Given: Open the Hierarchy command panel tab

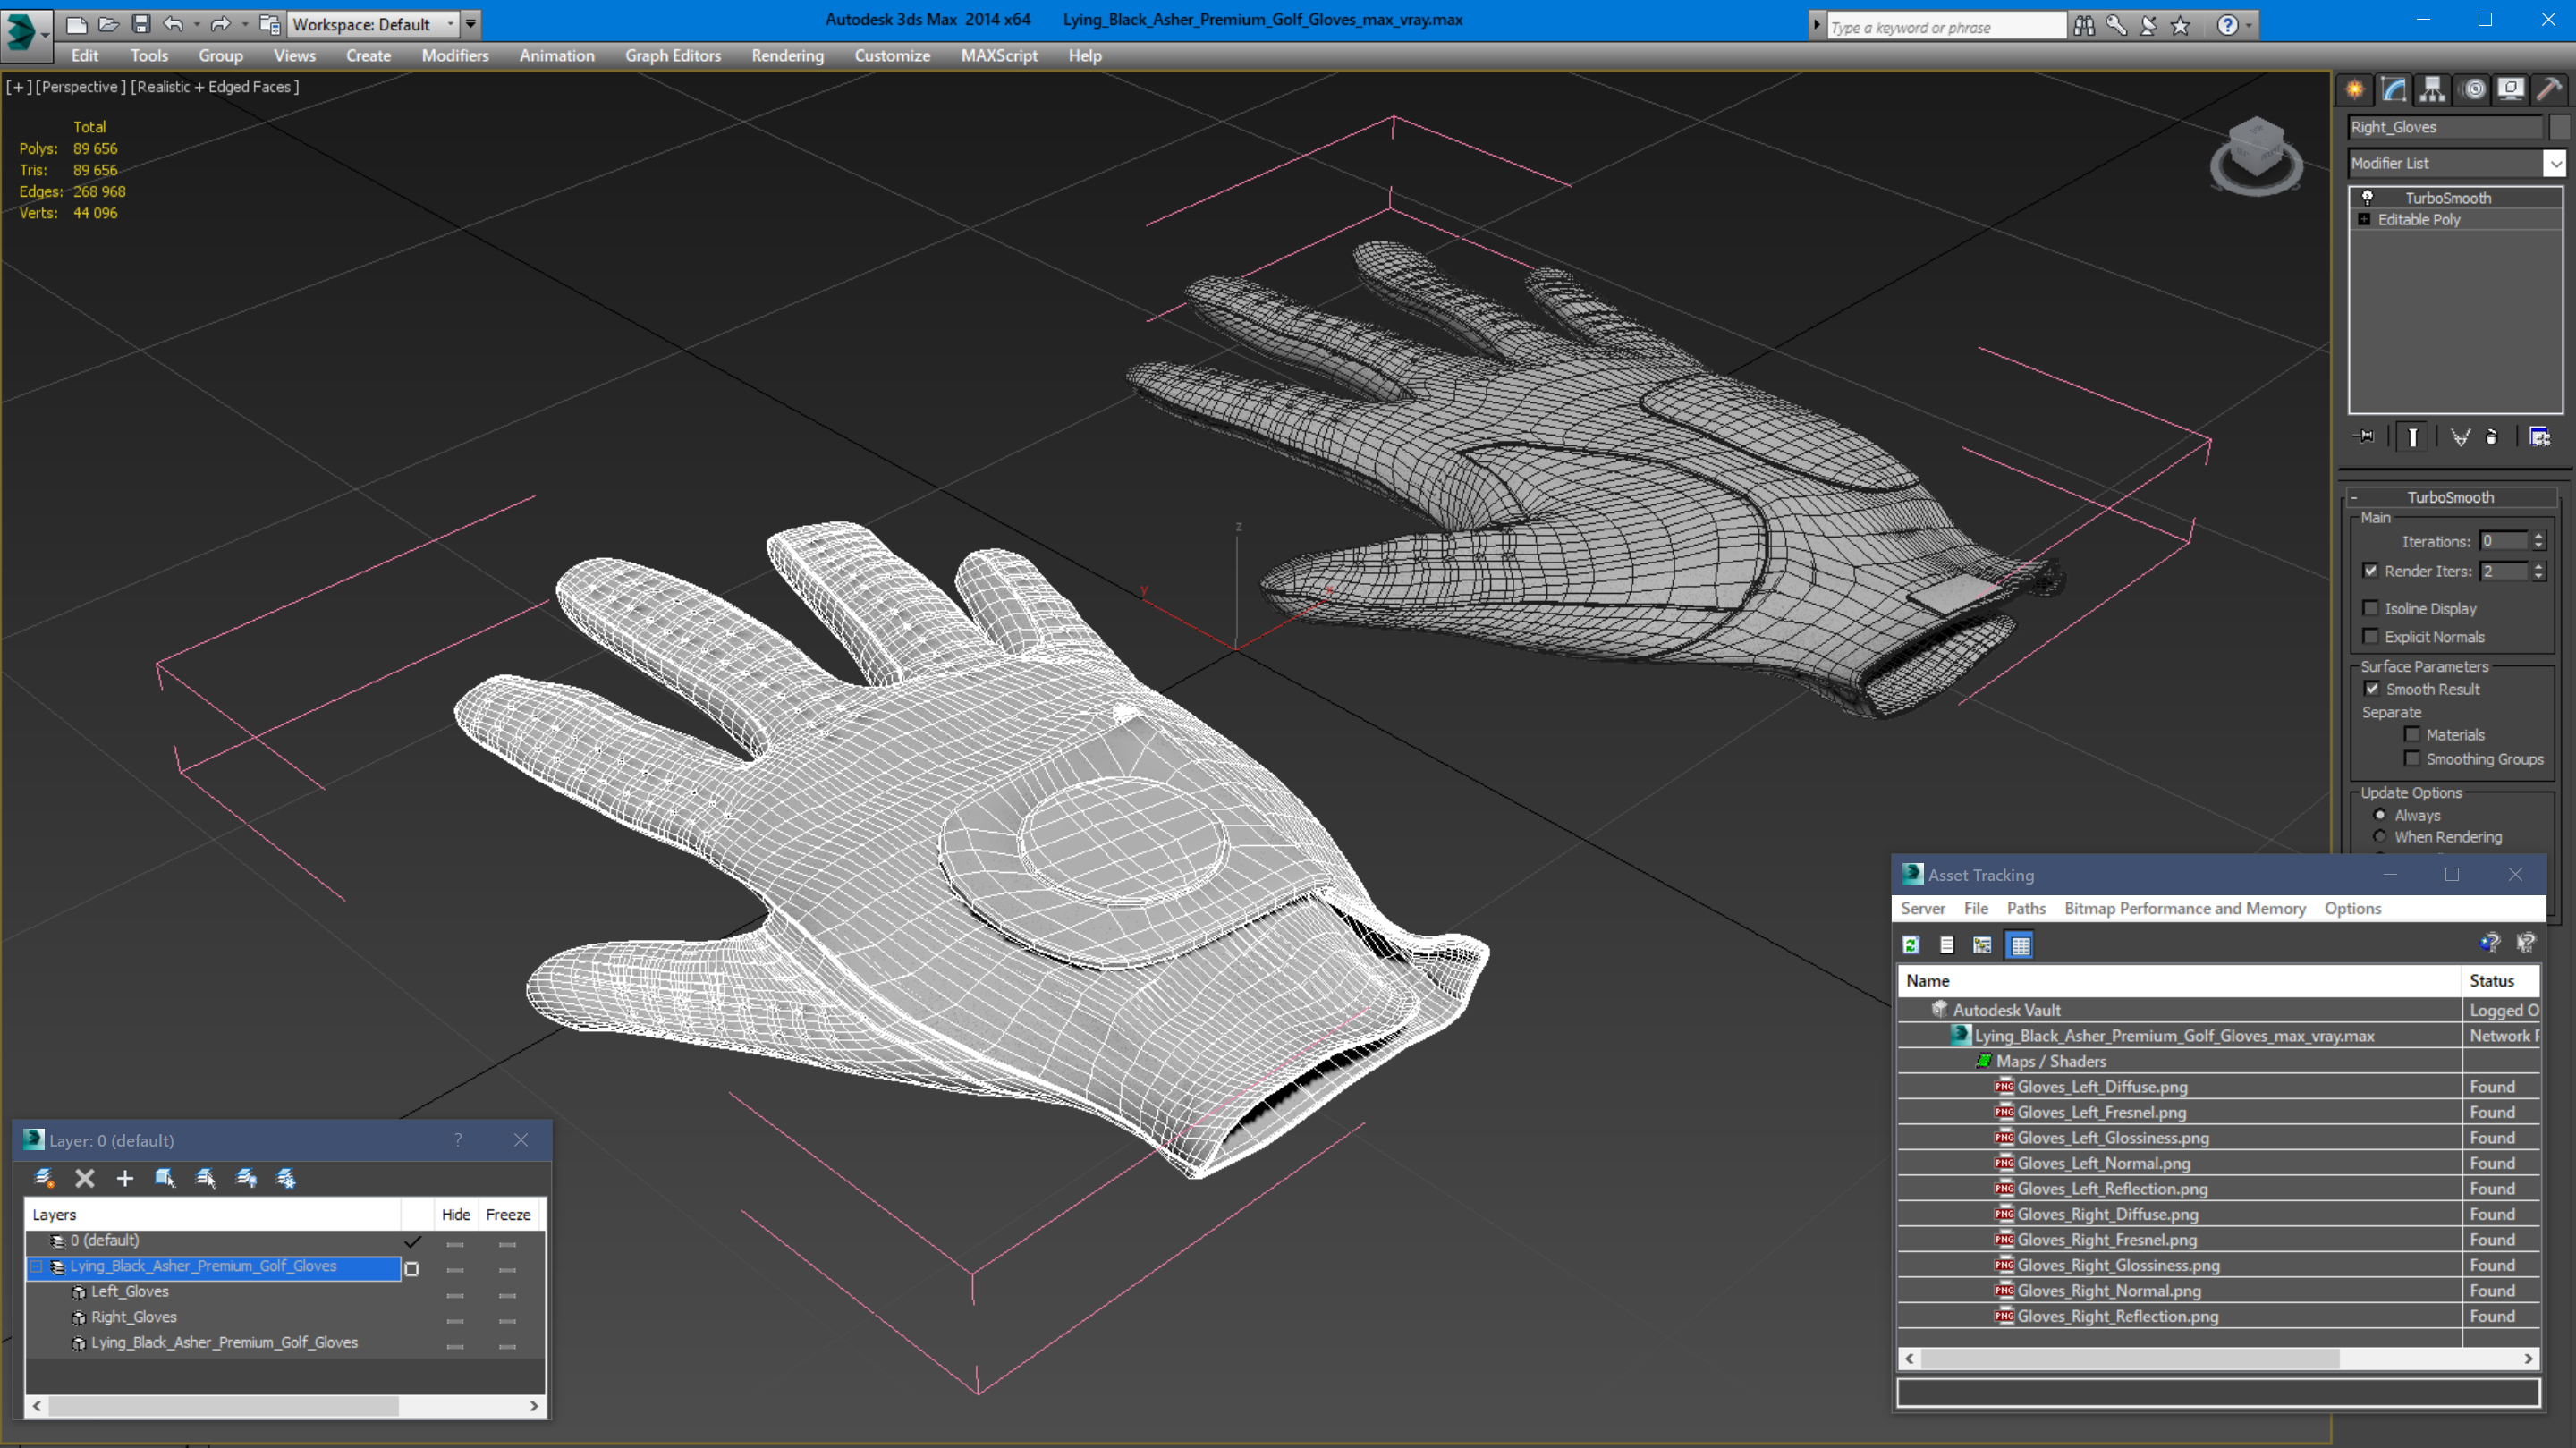Looking at the screenshot, I should 2432,90.
